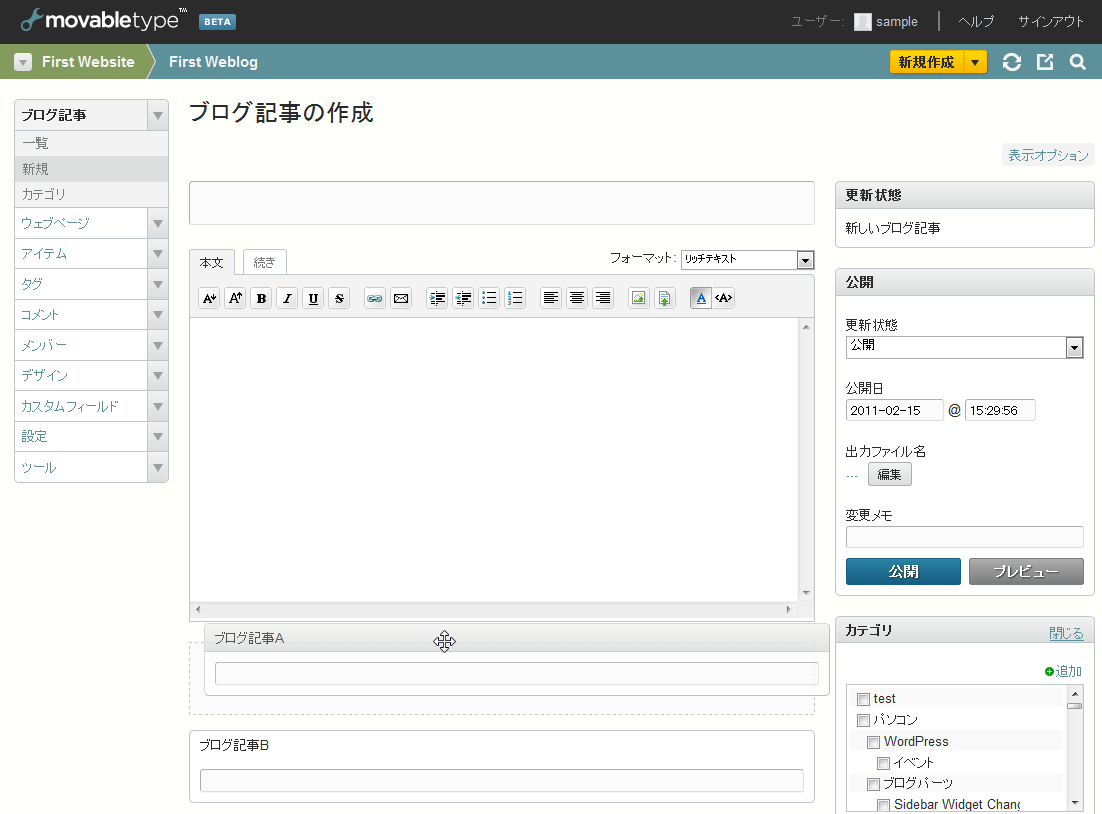Click the category list scrollbar
Screen dimensions: 1102x814
(1075, 749)
